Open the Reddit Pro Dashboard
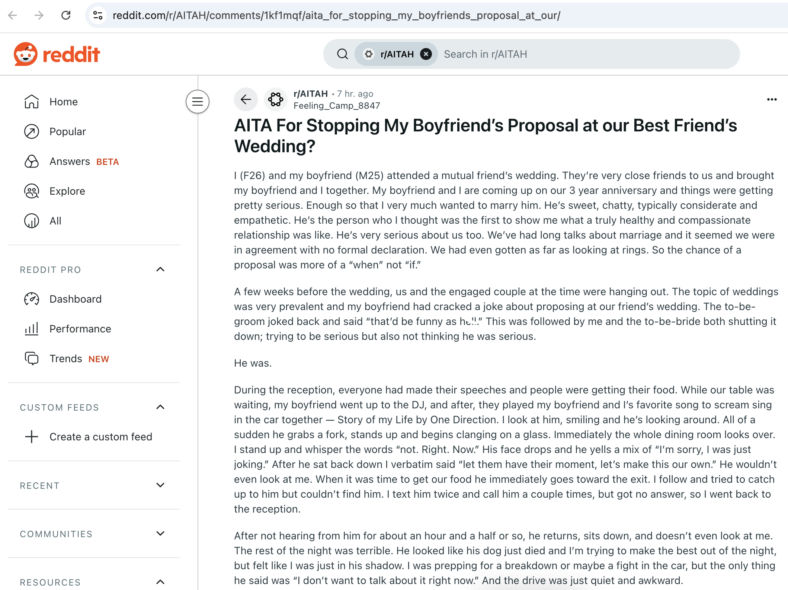Viewport: 788px width, 590px height. tap(93, 299)
